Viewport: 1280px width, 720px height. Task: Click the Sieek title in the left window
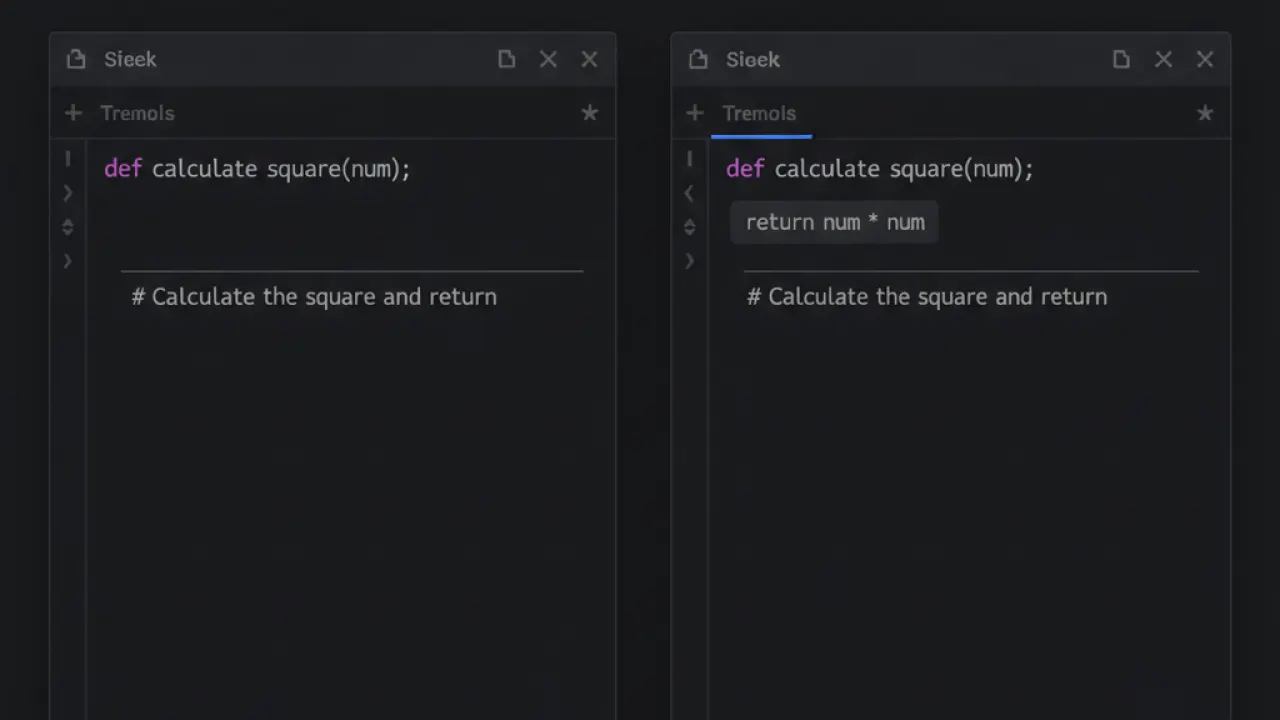130,59
